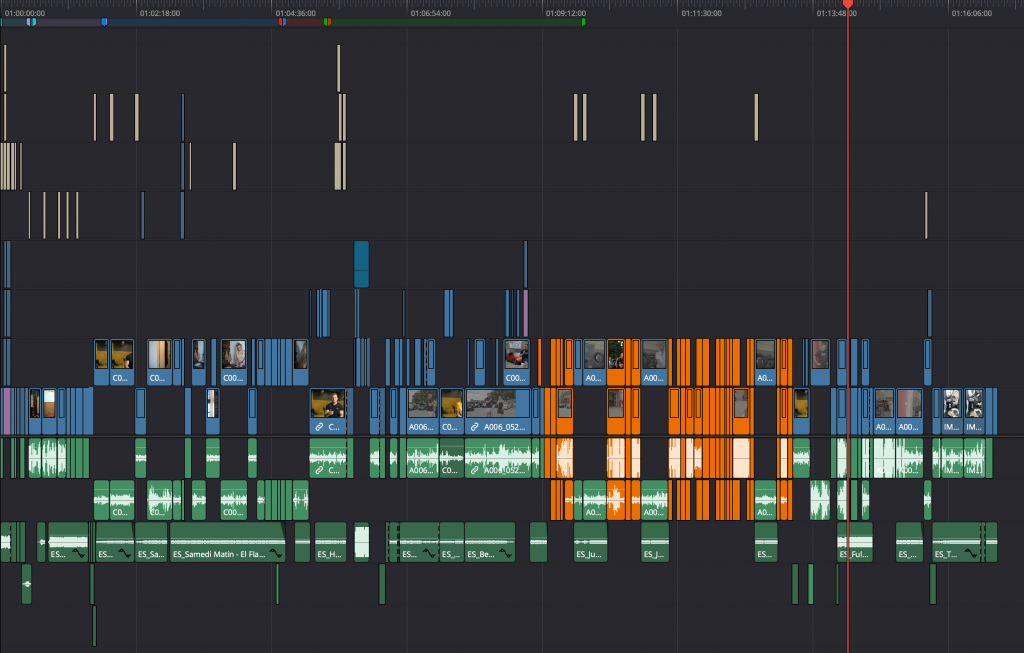Select the blue marker near 01:02:18:00
Image resolution: width=1024 pixels, height=653 pixels.
(x=104, y=22)
